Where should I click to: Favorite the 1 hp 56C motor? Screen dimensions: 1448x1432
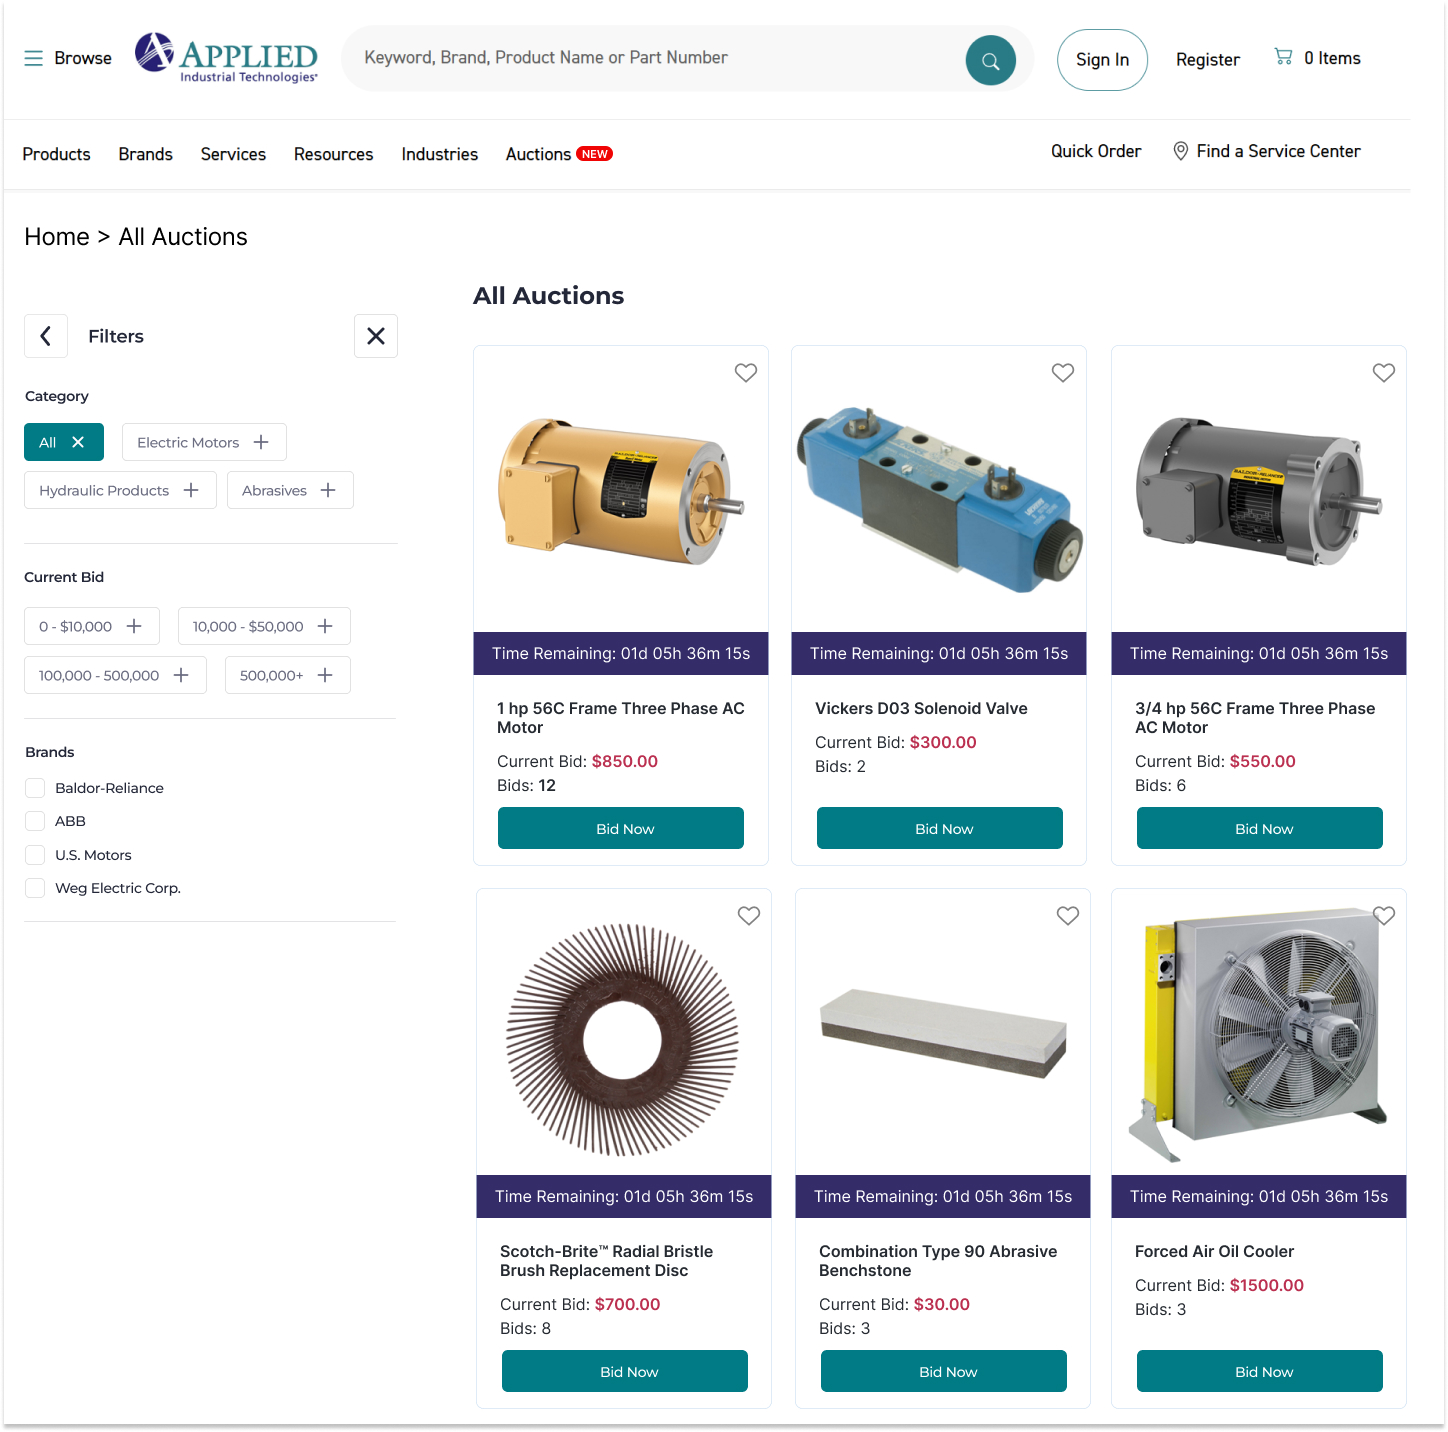746,372
